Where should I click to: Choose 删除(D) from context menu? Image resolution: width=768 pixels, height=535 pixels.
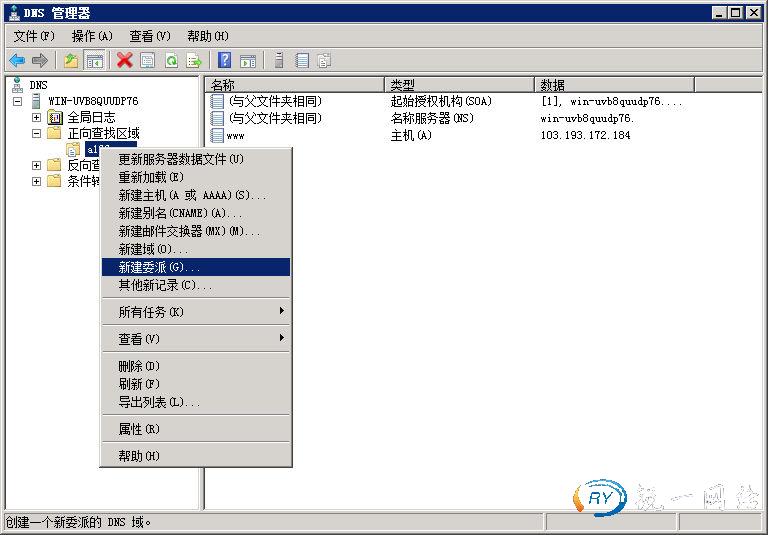coord(196,366)
